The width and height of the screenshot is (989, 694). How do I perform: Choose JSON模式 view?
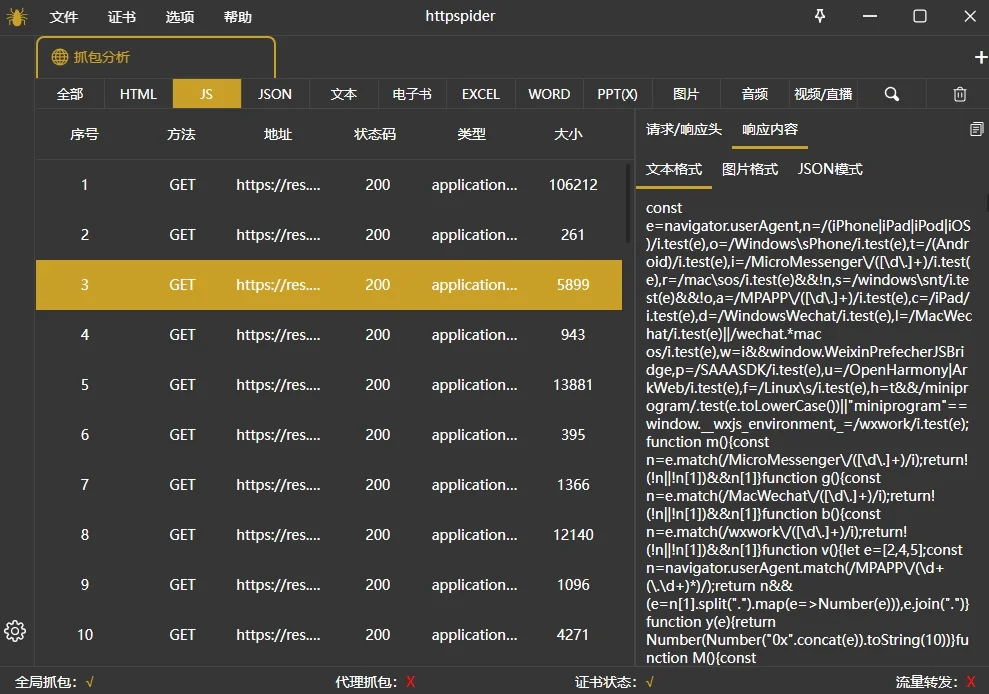[830, 169]
